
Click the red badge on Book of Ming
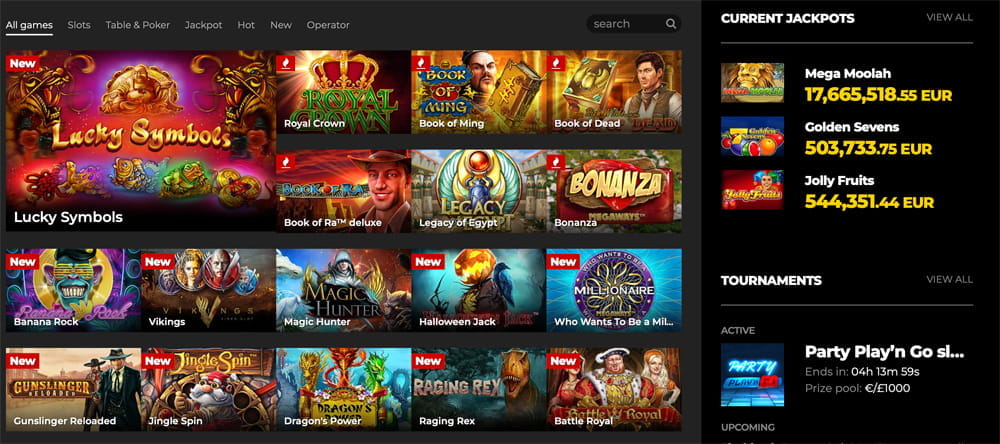pos(421,64)
